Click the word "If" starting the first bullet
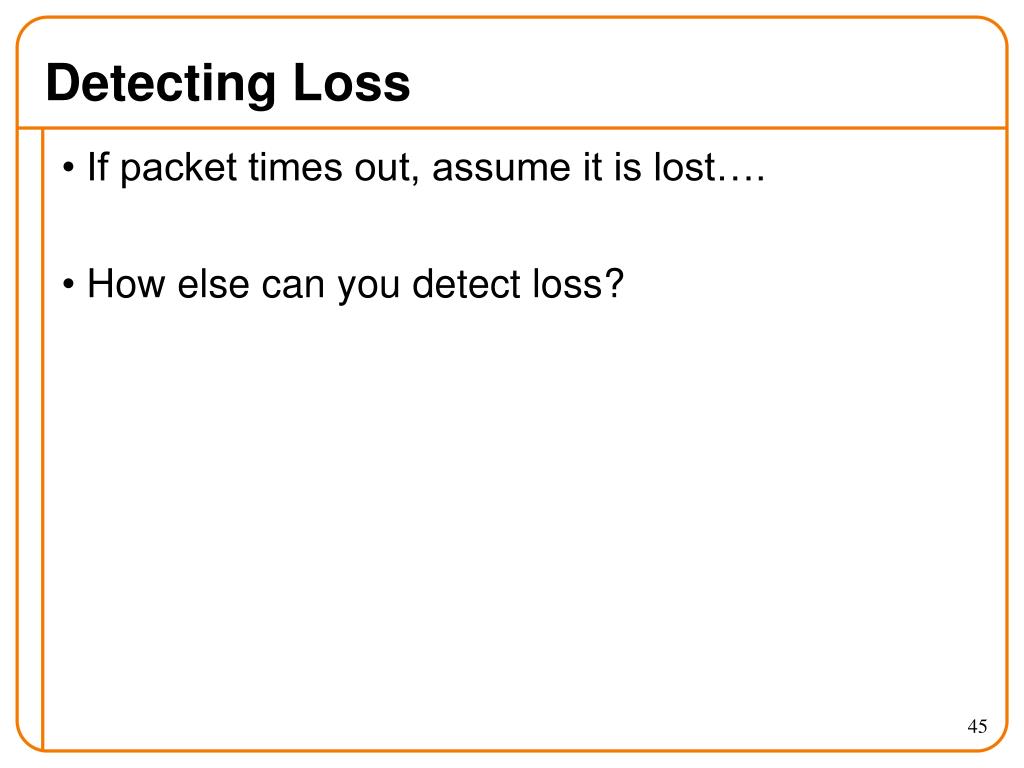This screenshot has height=768, width=1024. point(97,169)
